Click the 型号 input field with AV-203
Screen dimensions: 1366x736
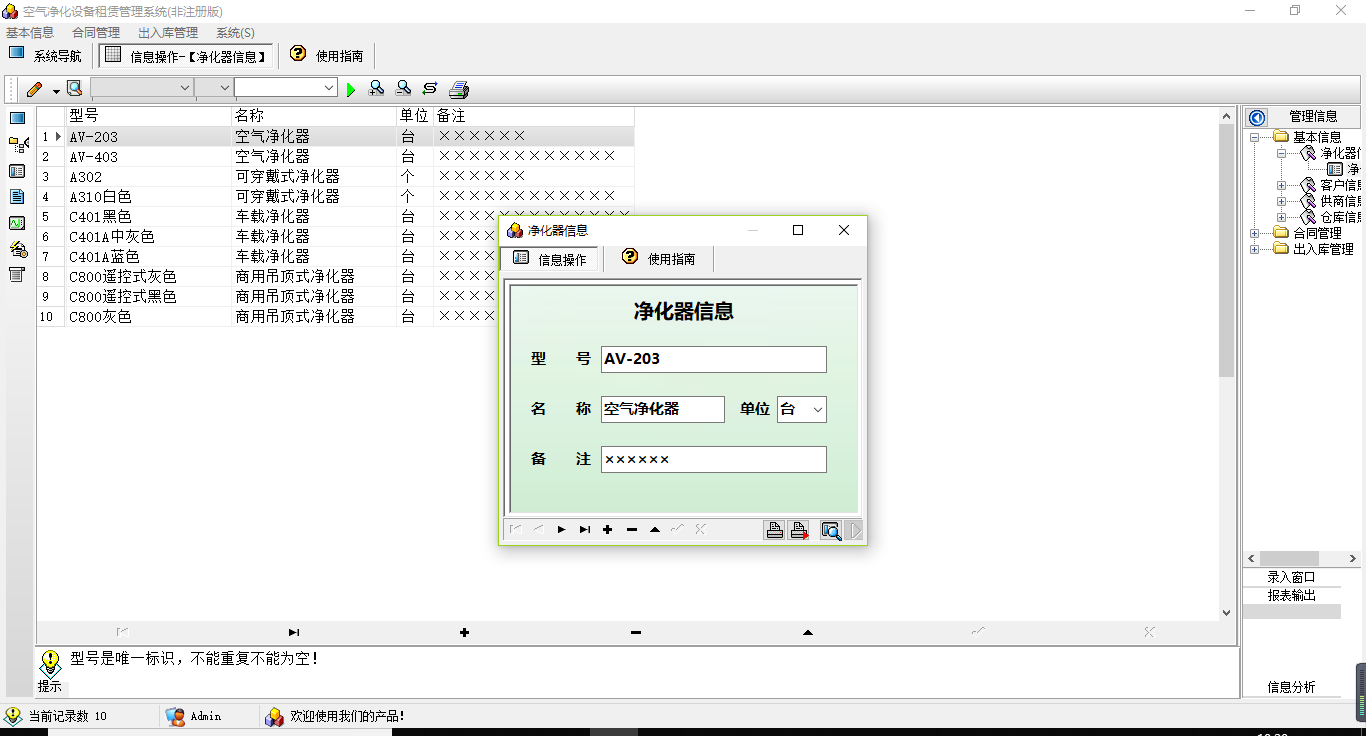(714, 359)
